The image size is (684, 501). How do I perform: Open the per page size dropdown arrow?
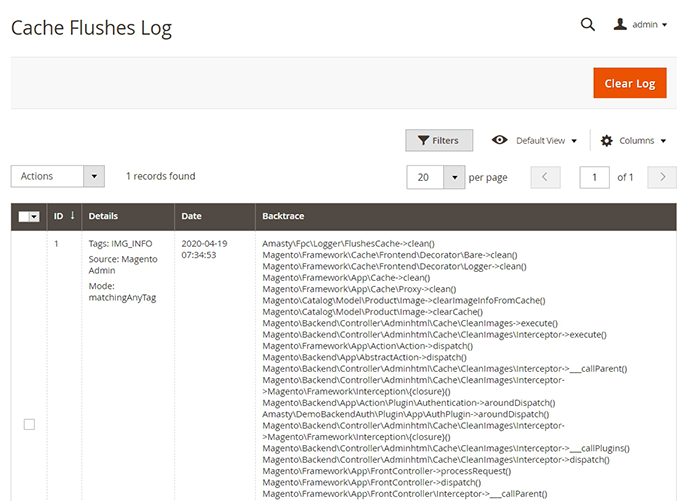(454, 177)
